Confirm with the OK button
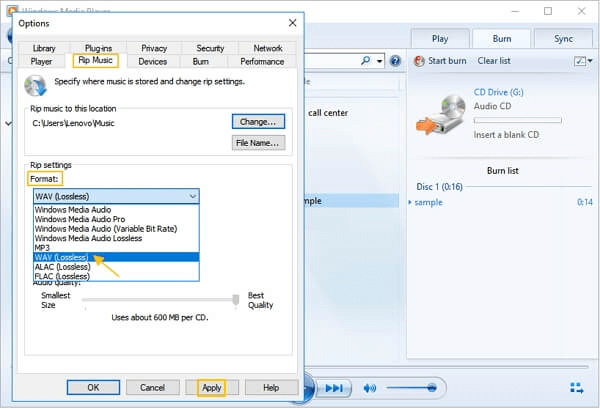Viewport: 600px width, 409px height. click(93, 388)
